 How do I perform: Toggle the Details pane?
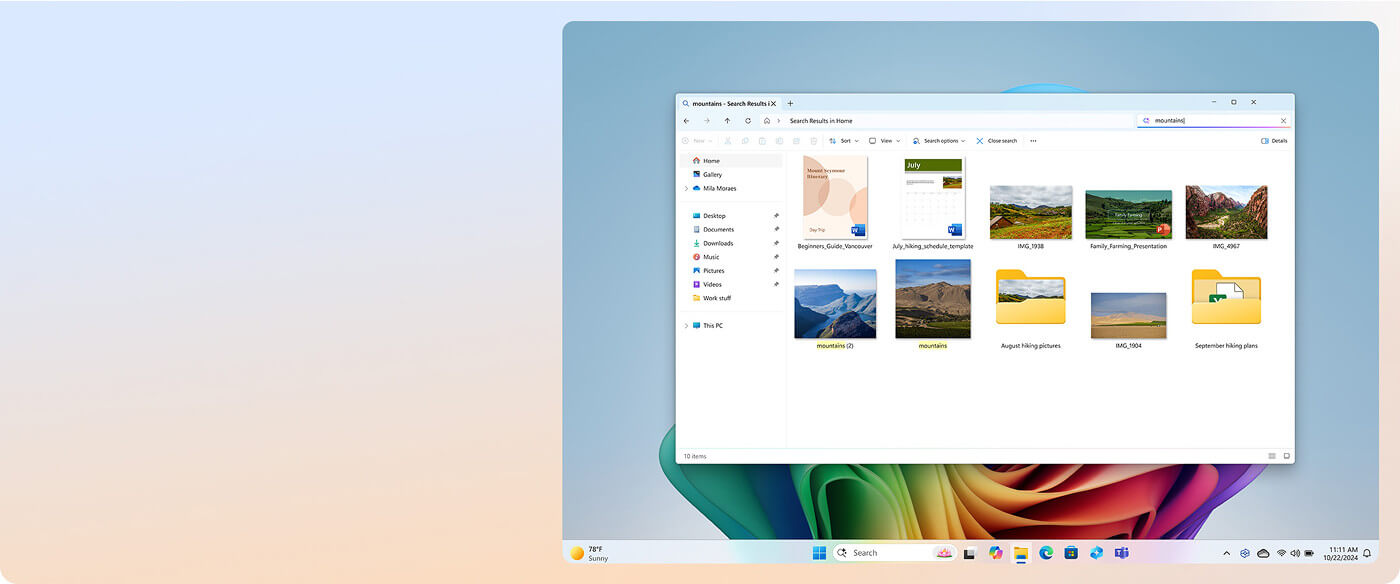click(1274, 141)
